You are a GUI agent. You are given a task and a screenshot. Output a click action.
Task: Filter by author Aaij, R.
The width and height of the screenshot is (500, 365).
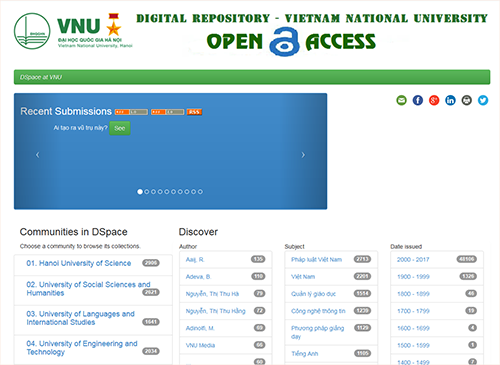tap(195, 260)
